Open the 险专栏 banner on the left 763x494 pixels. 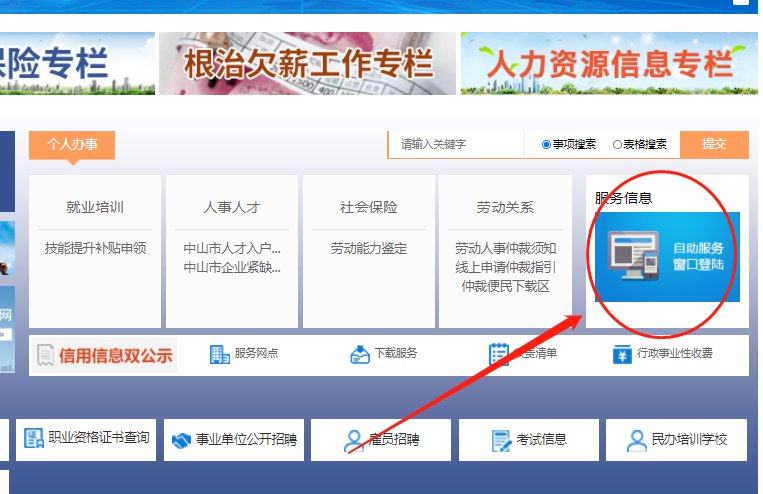point(77,63)
